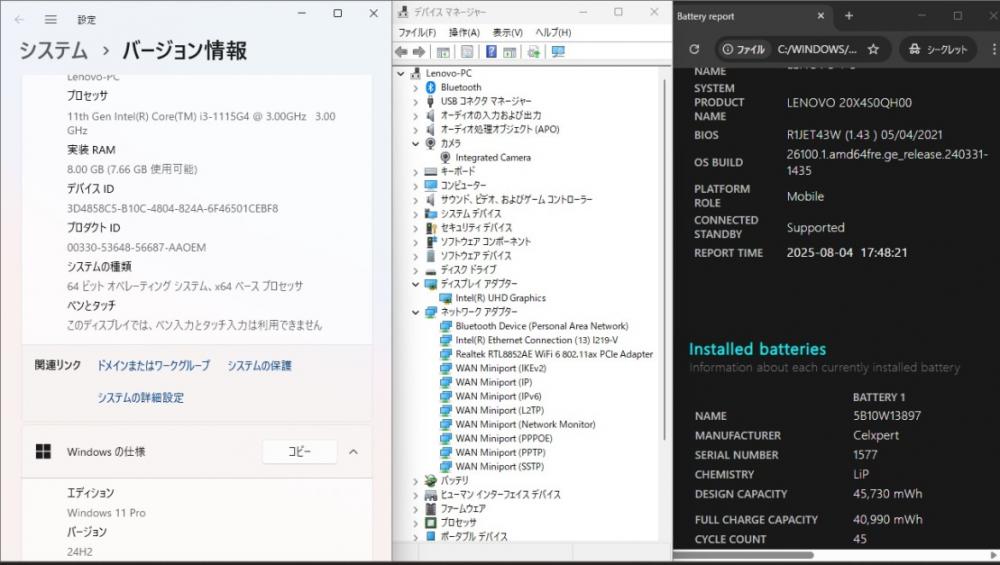The width and height of the screenshot is (1000, 565).
Task: Collapse the カメラ category
Action: 416,143
